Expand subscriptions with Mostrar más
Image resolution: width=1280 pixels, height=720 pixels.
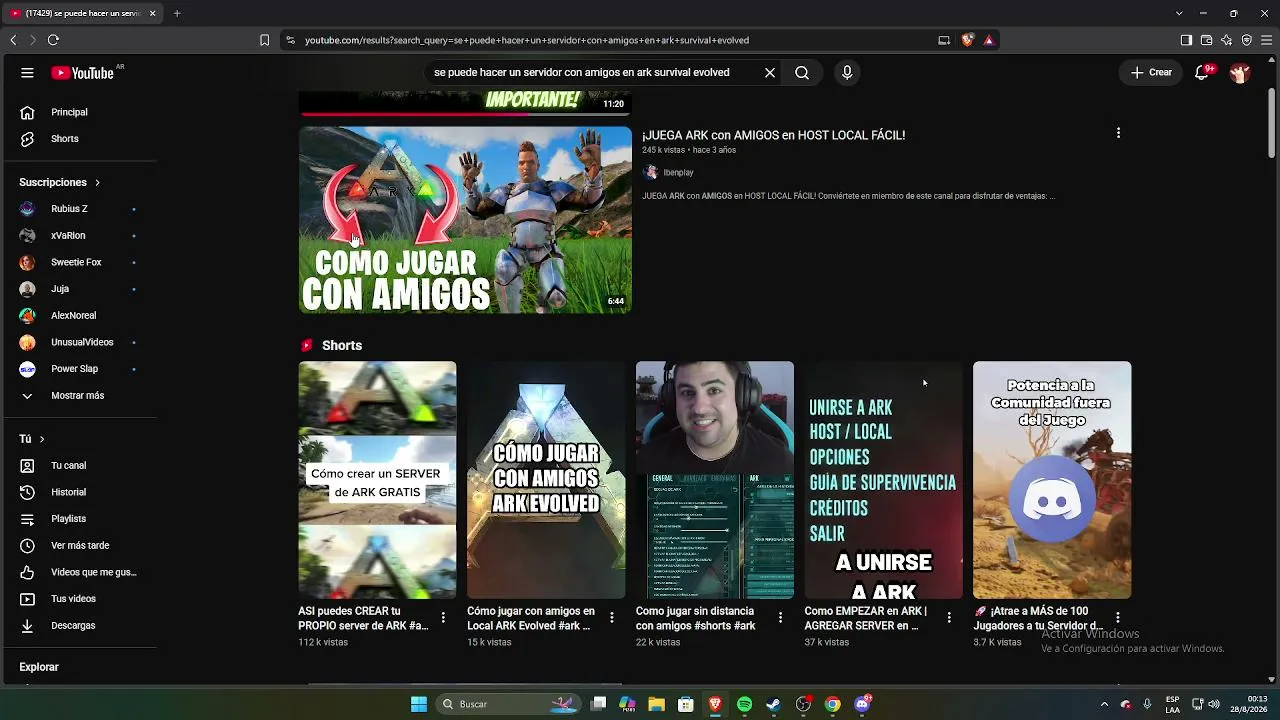[x=78, y=396]
